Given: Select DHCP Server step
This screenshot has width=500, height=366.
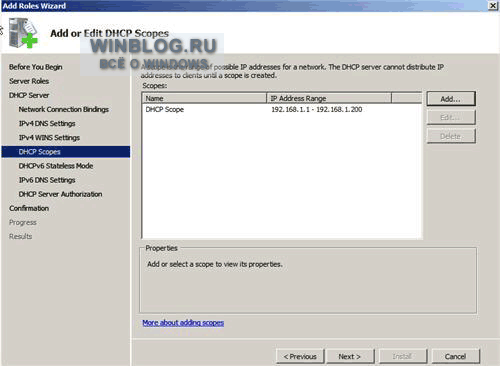Looking at the screenshot, I should [x=29, y=95].
